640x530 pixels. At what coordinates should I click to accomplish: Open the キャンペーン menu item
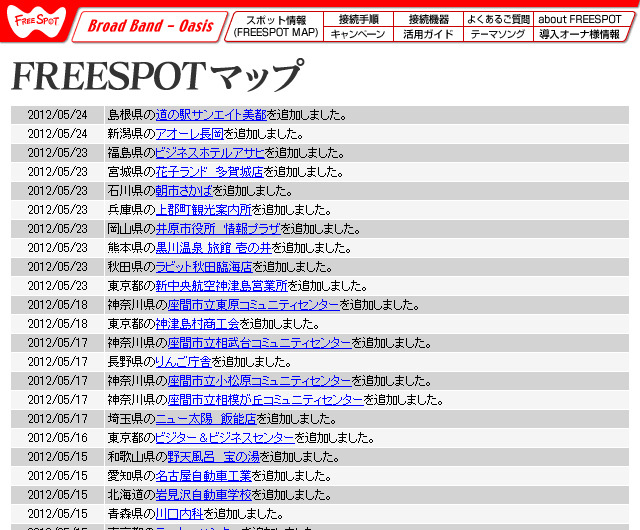pyautogui.click(x=358, y=34)
